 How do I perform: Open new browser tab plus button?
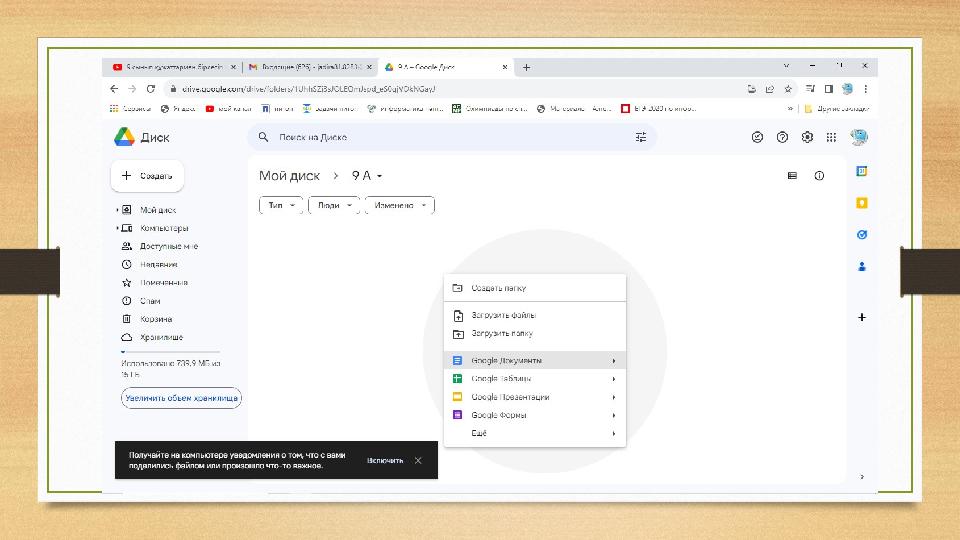tap(527, 67)
